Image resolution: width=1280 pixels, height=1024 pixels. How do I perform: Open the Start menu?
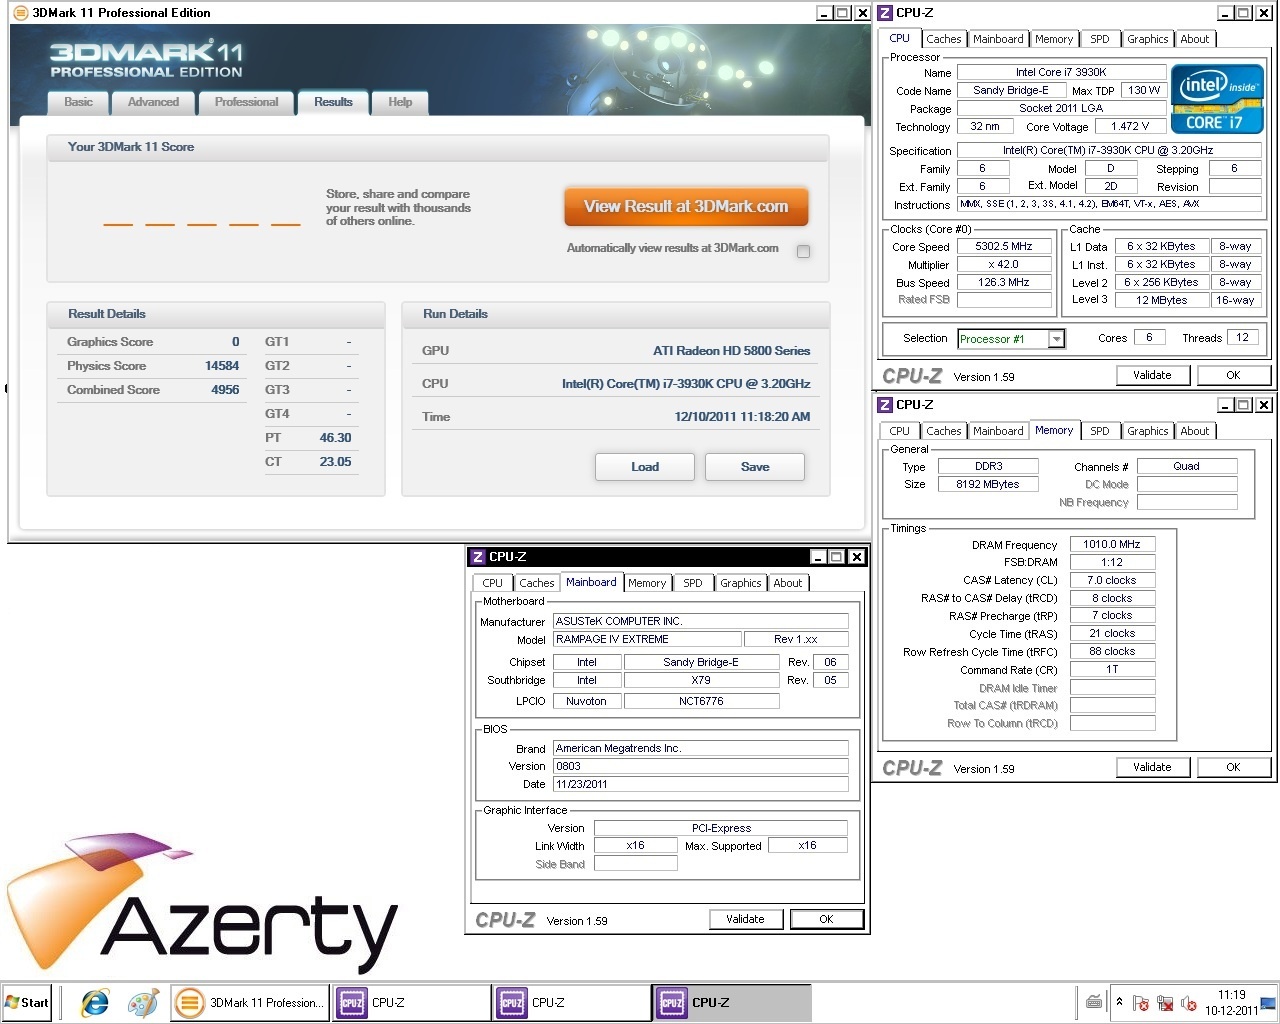pos(27,1002)
